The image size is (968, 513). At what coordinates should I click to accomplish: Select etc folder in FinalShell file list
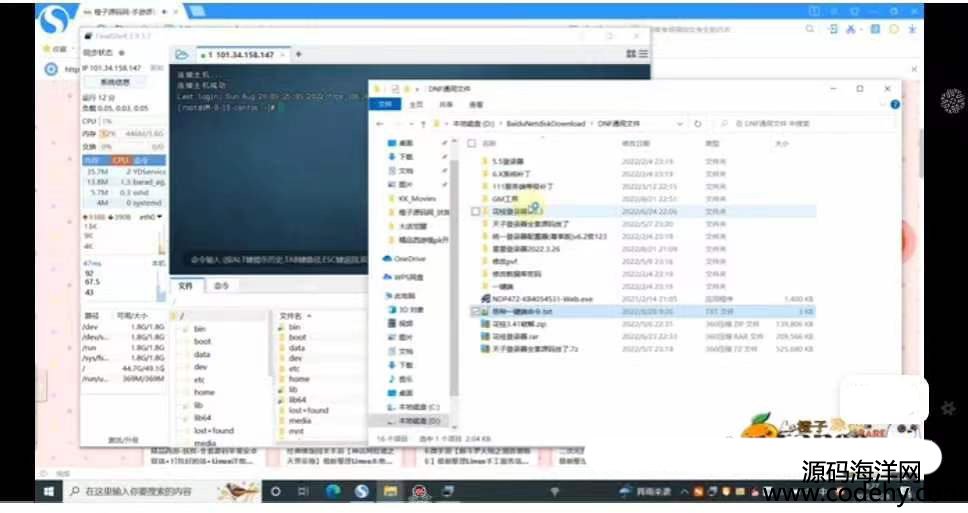pos(294,369)
